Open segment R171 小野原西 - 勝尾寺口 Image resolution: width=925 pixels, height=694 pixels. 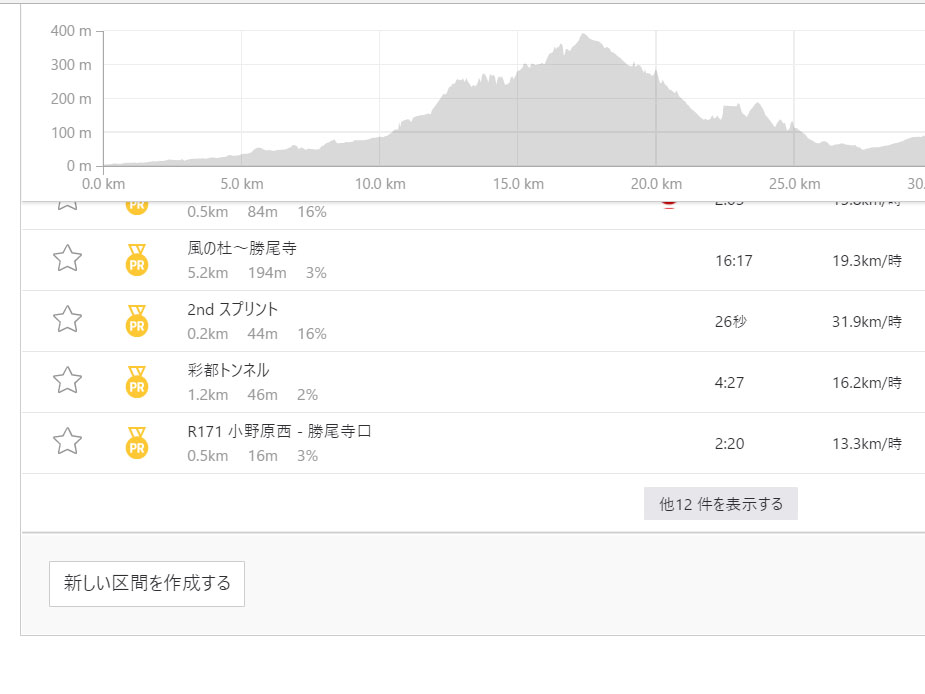point(279,431)
